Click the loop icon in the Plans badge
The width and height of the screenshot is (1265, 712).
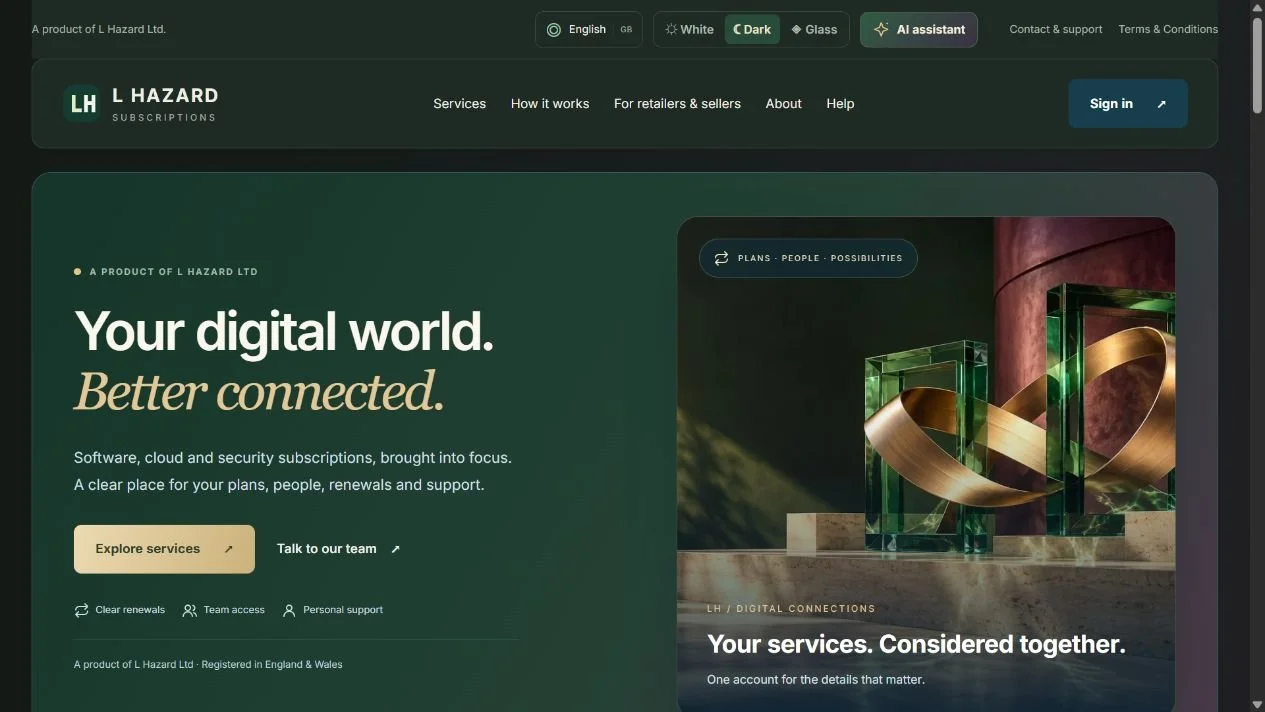coord(721,258)
